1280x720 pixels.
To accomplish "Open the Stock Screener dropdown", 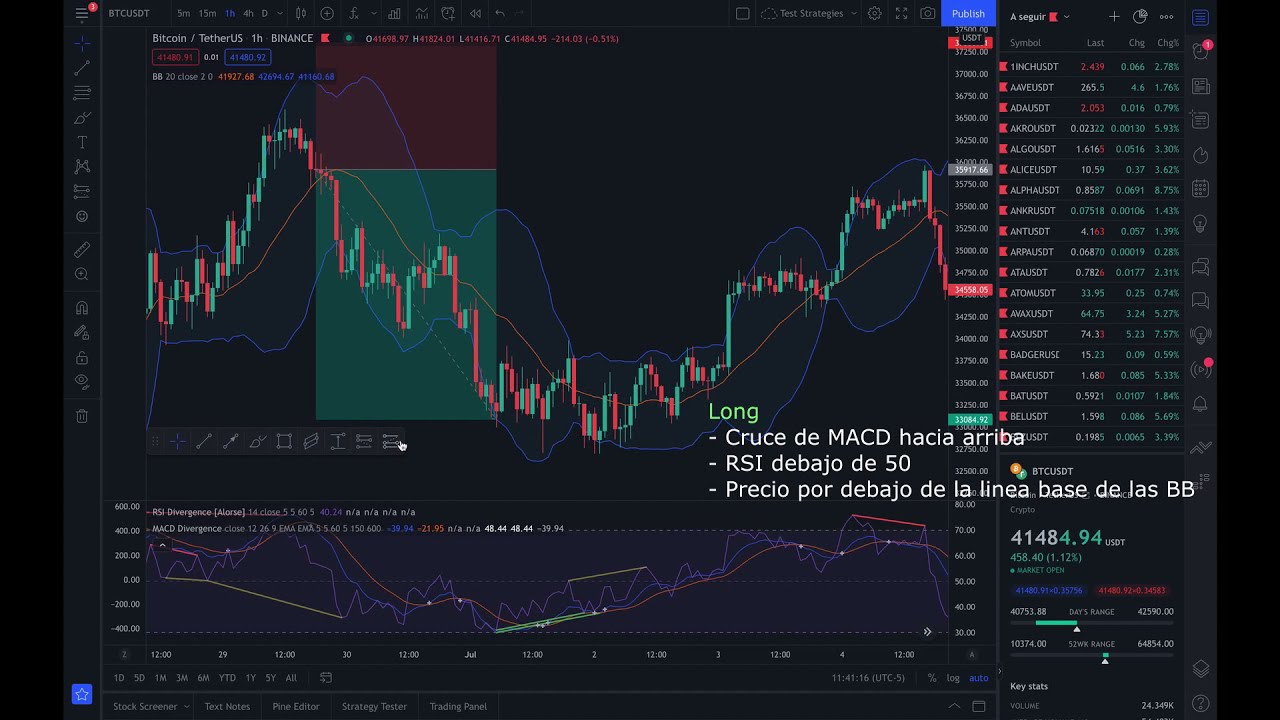I will point(151,706).
